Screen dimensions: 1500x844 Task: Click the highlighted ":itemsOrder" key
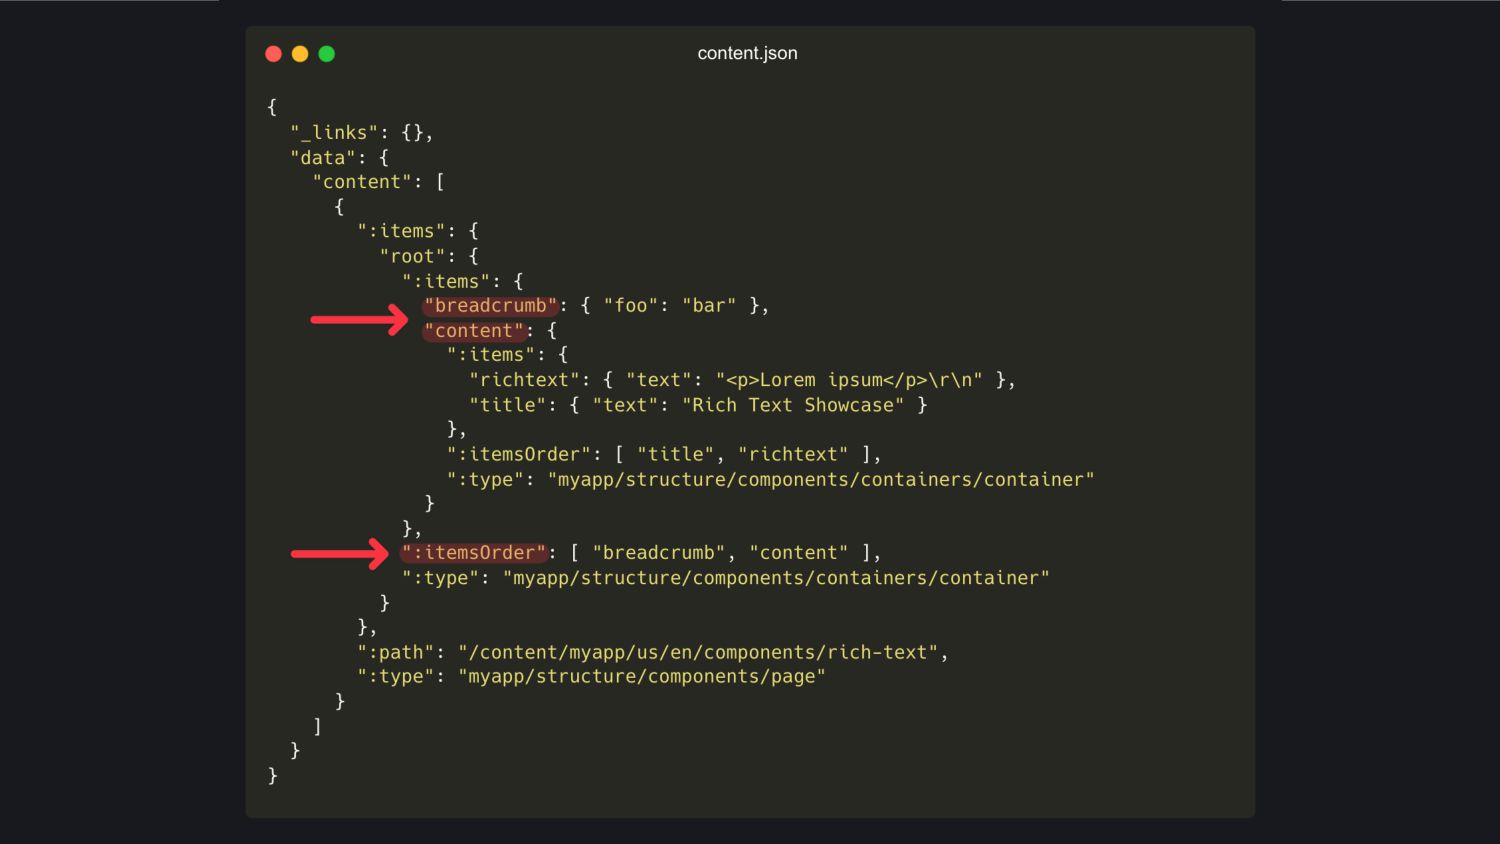pos(474,553)
